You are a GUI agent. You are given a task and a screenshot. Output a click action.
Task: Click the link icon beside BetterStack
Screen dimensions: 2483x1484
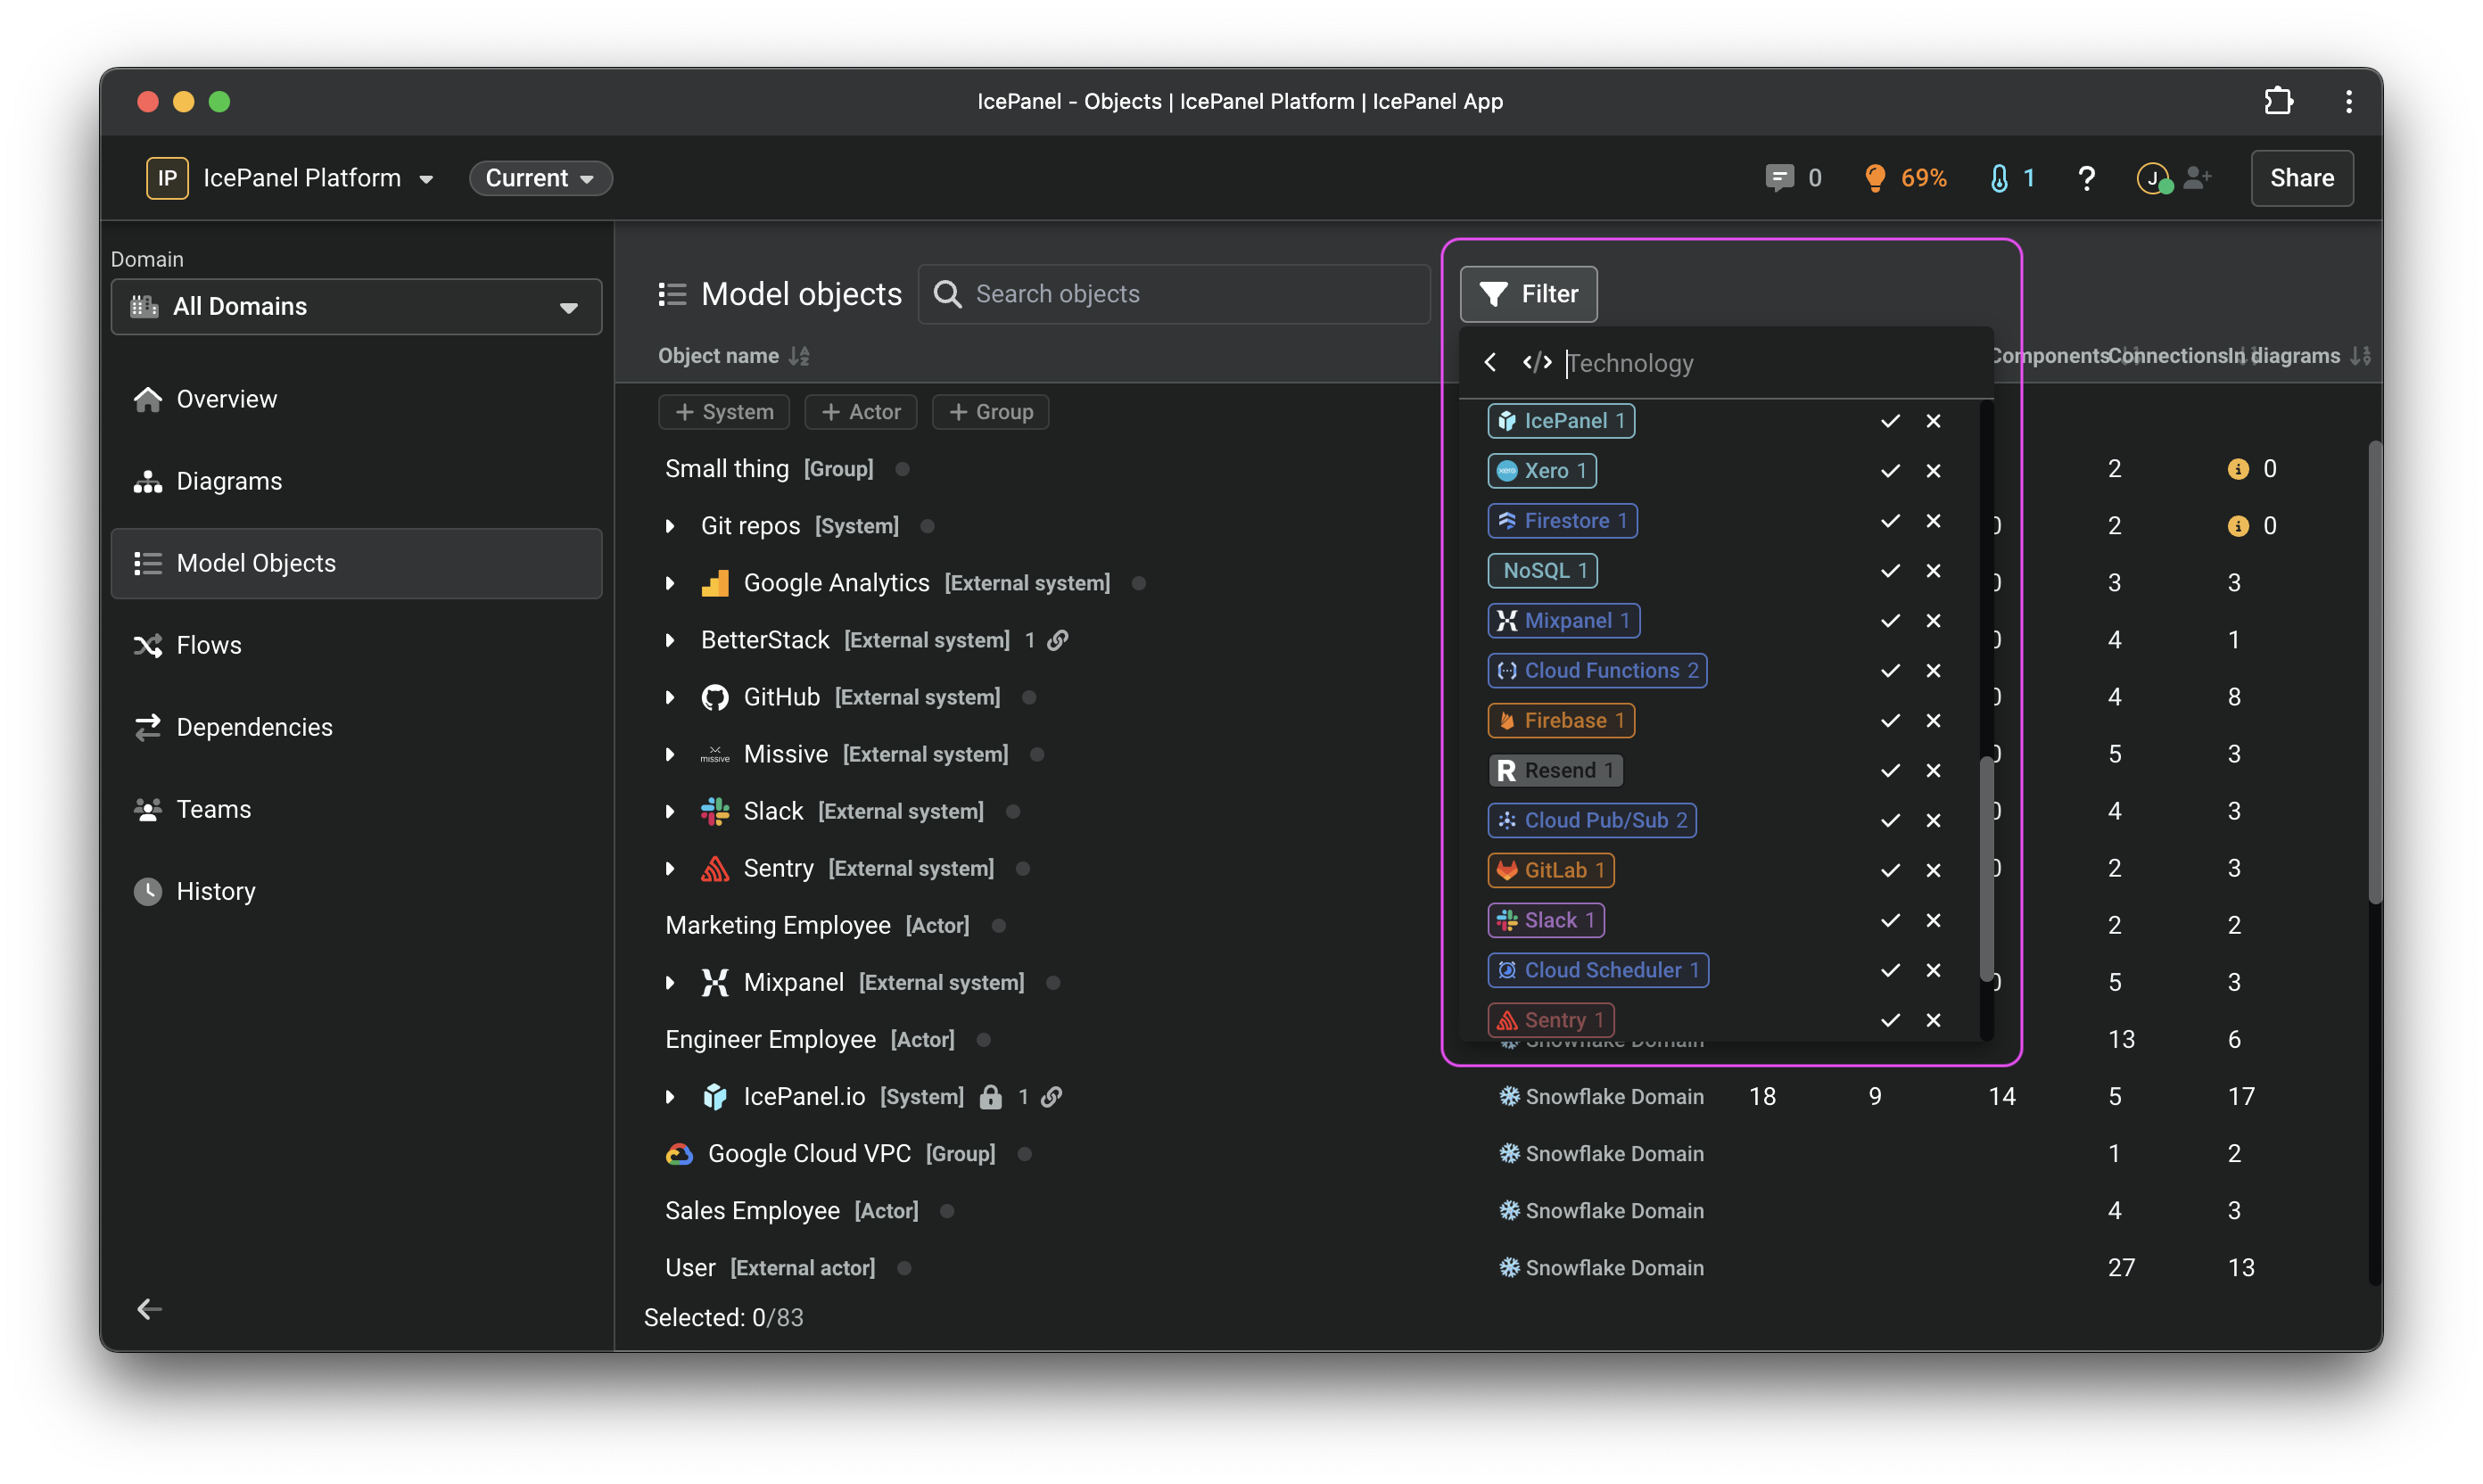click(x=1058, y=640)
